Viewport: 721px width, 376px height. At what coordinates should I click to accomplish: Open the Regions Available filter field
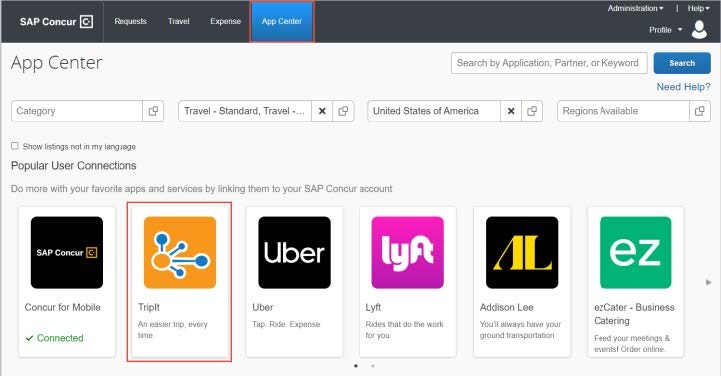(x=624, y=111)
